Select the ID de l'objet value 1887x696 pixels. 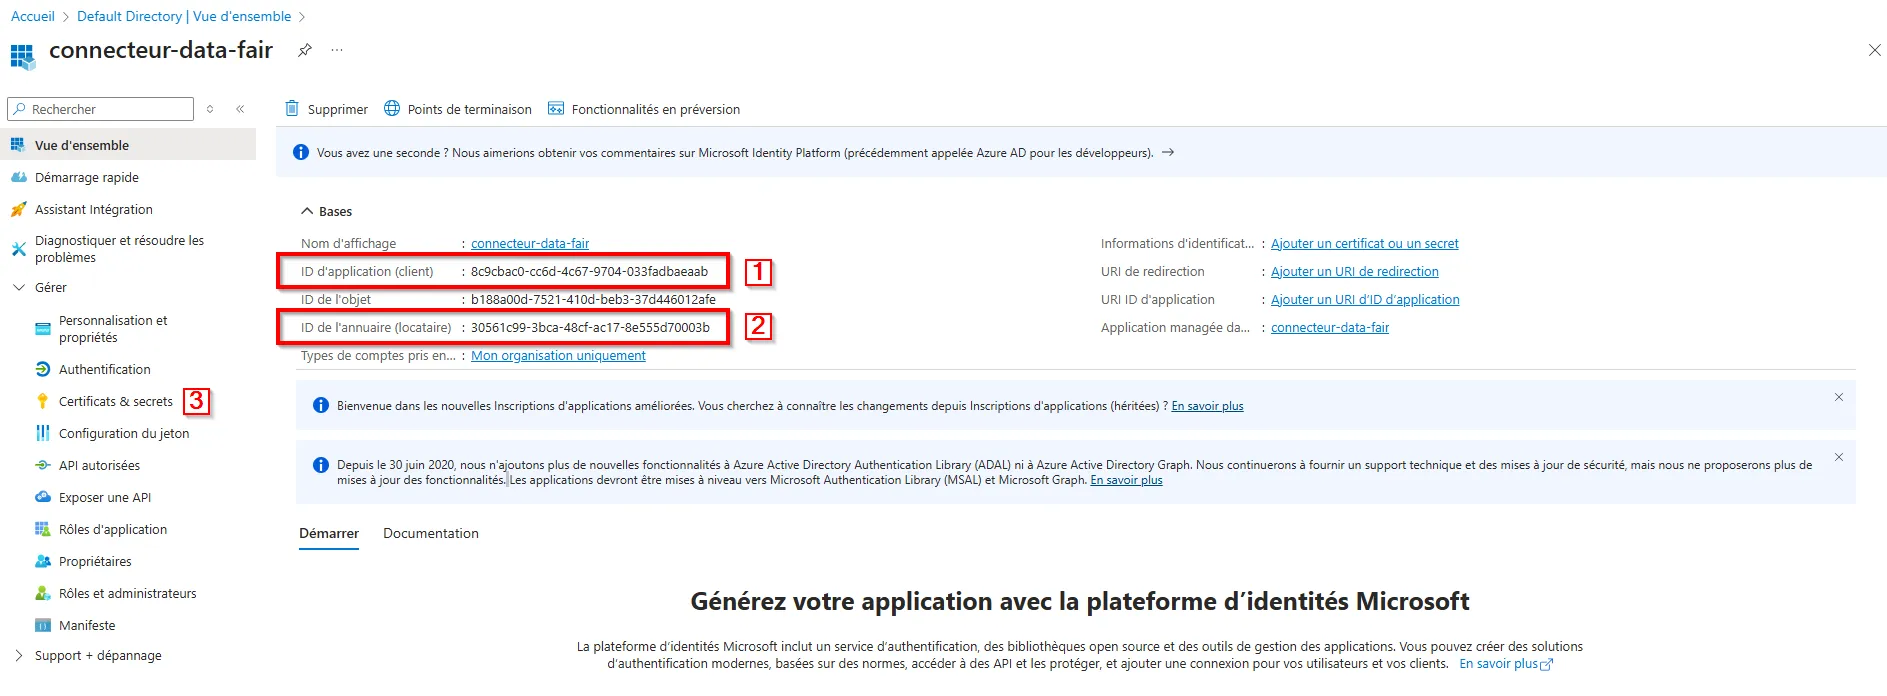[593, 299]
